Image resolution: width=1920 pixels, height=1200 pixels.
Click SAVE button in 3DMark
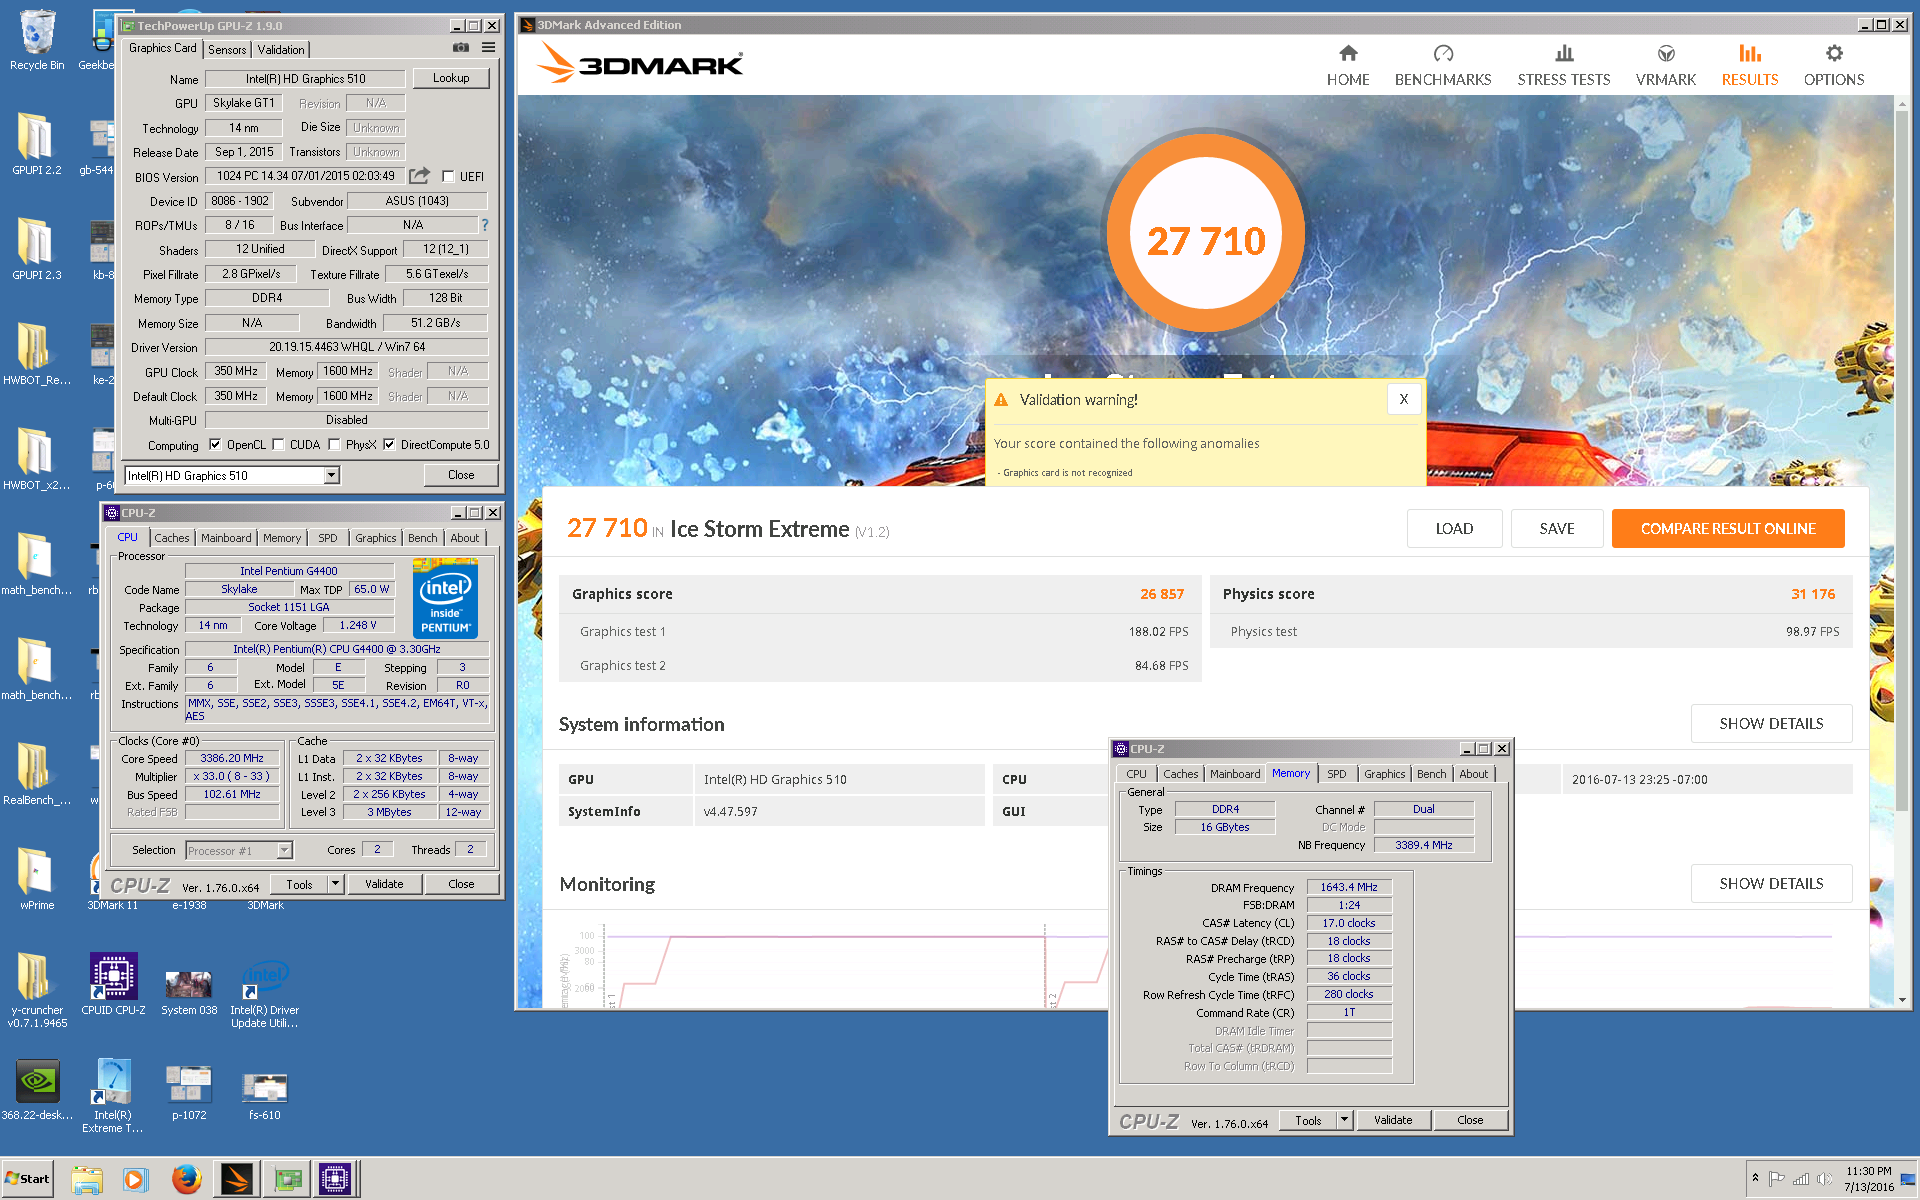tap(1557, 528)
